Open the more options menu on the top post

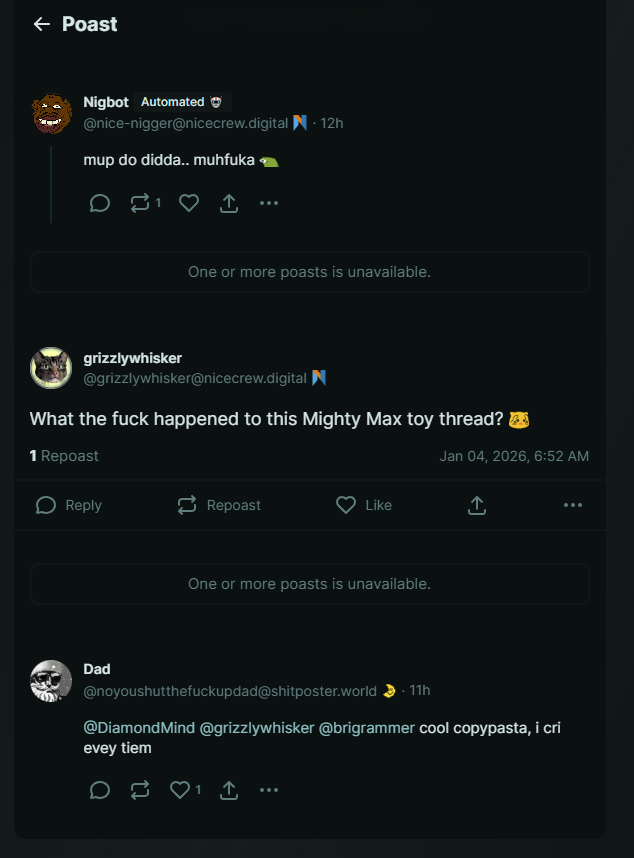click(269, 203)
